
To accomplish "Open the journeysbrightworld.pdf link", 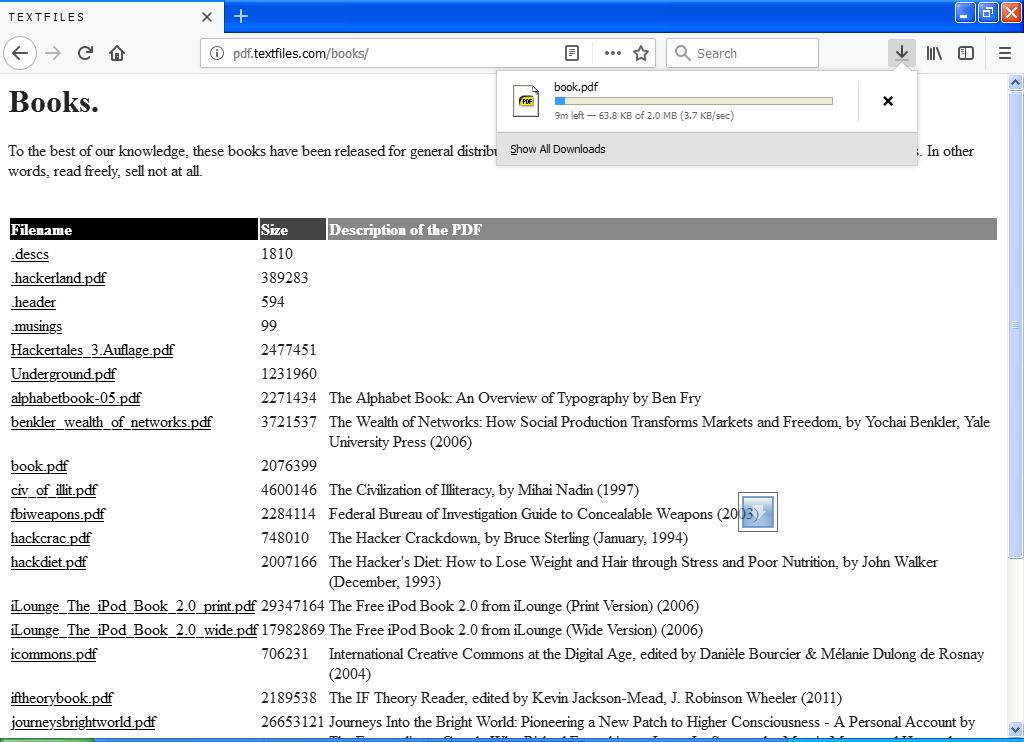I will pyautogui.click(x=84, y=722).
